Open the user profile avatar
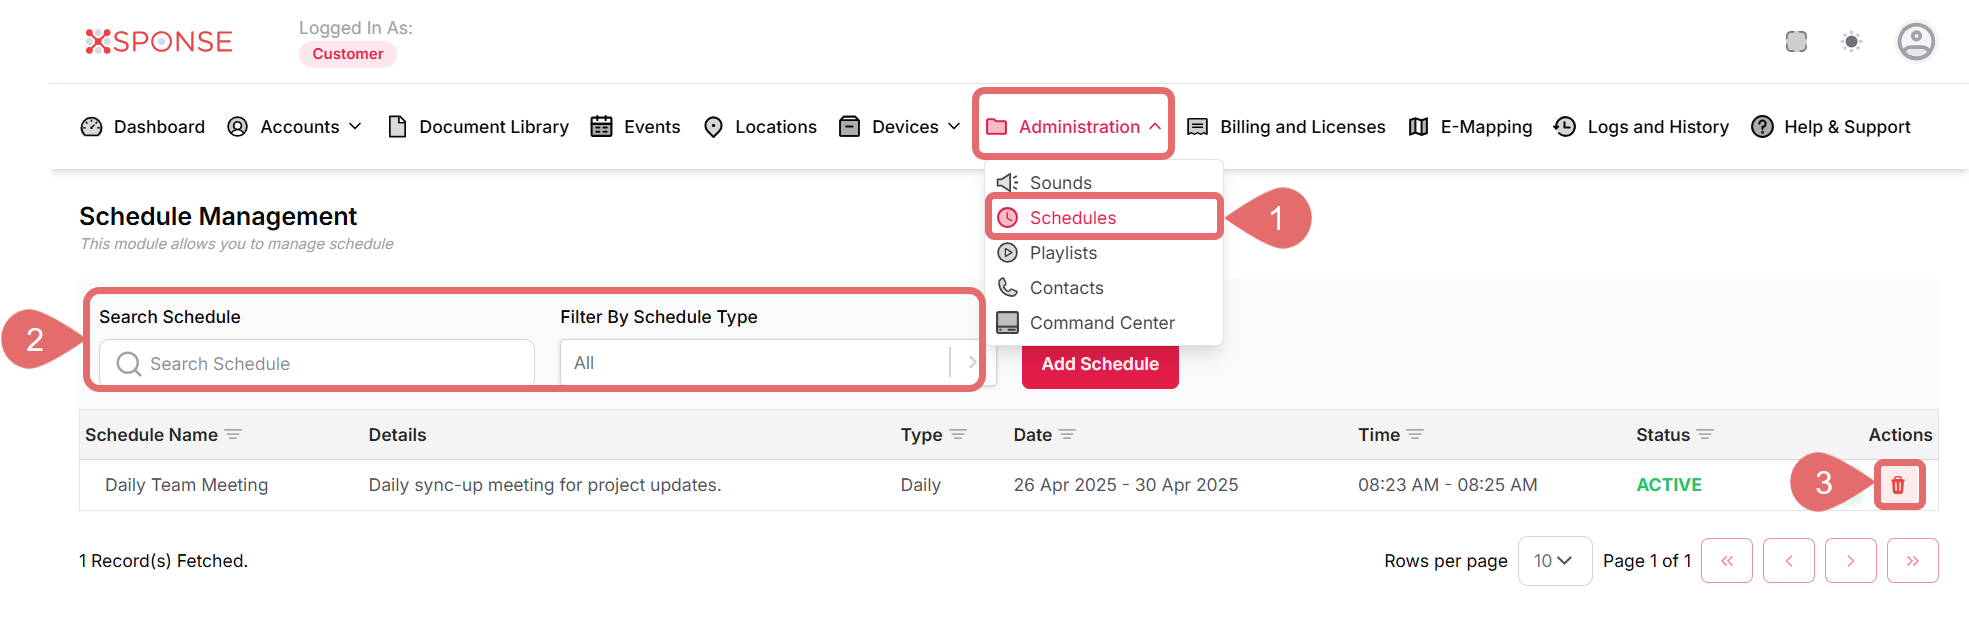 click(1915, 42)
